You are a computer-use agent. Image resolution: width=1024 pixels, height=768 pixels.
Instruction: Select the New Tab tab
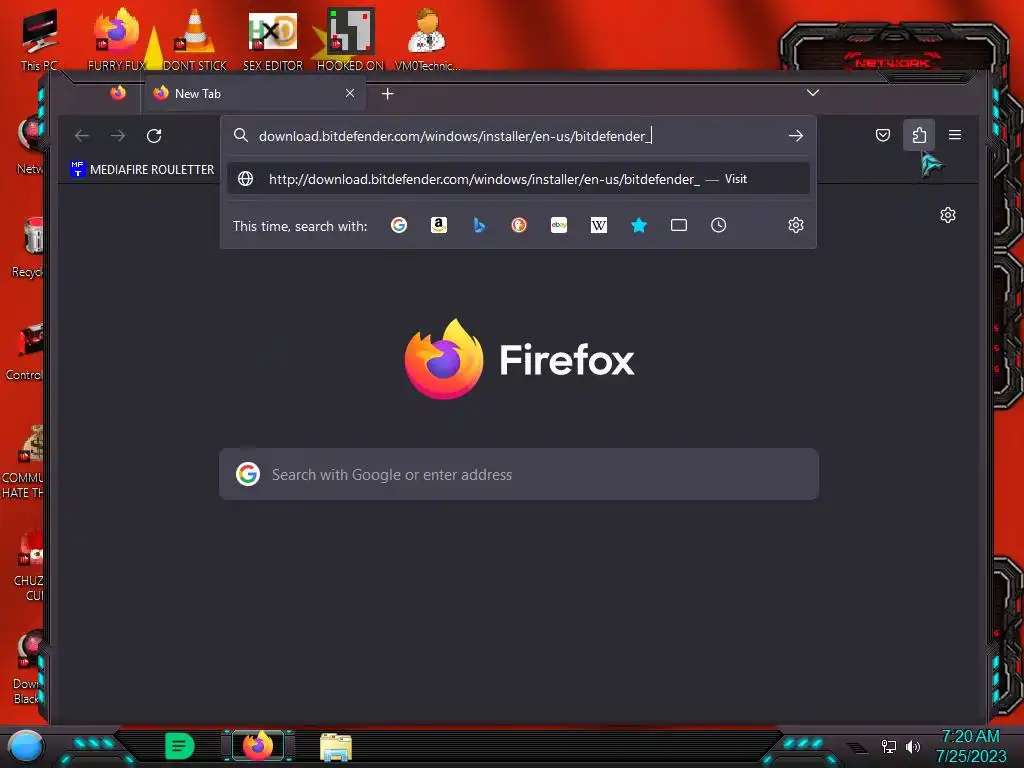(255, 93)
